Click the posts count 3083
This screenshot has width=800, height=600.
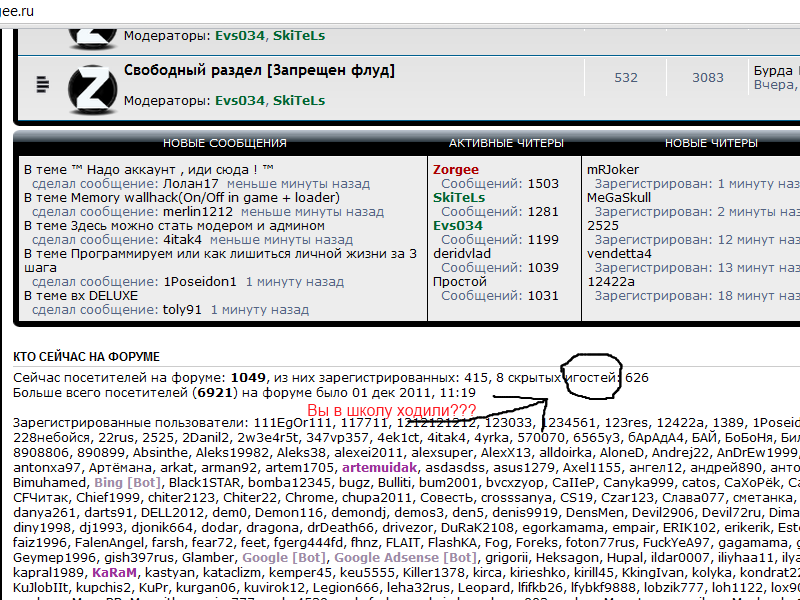708,78
